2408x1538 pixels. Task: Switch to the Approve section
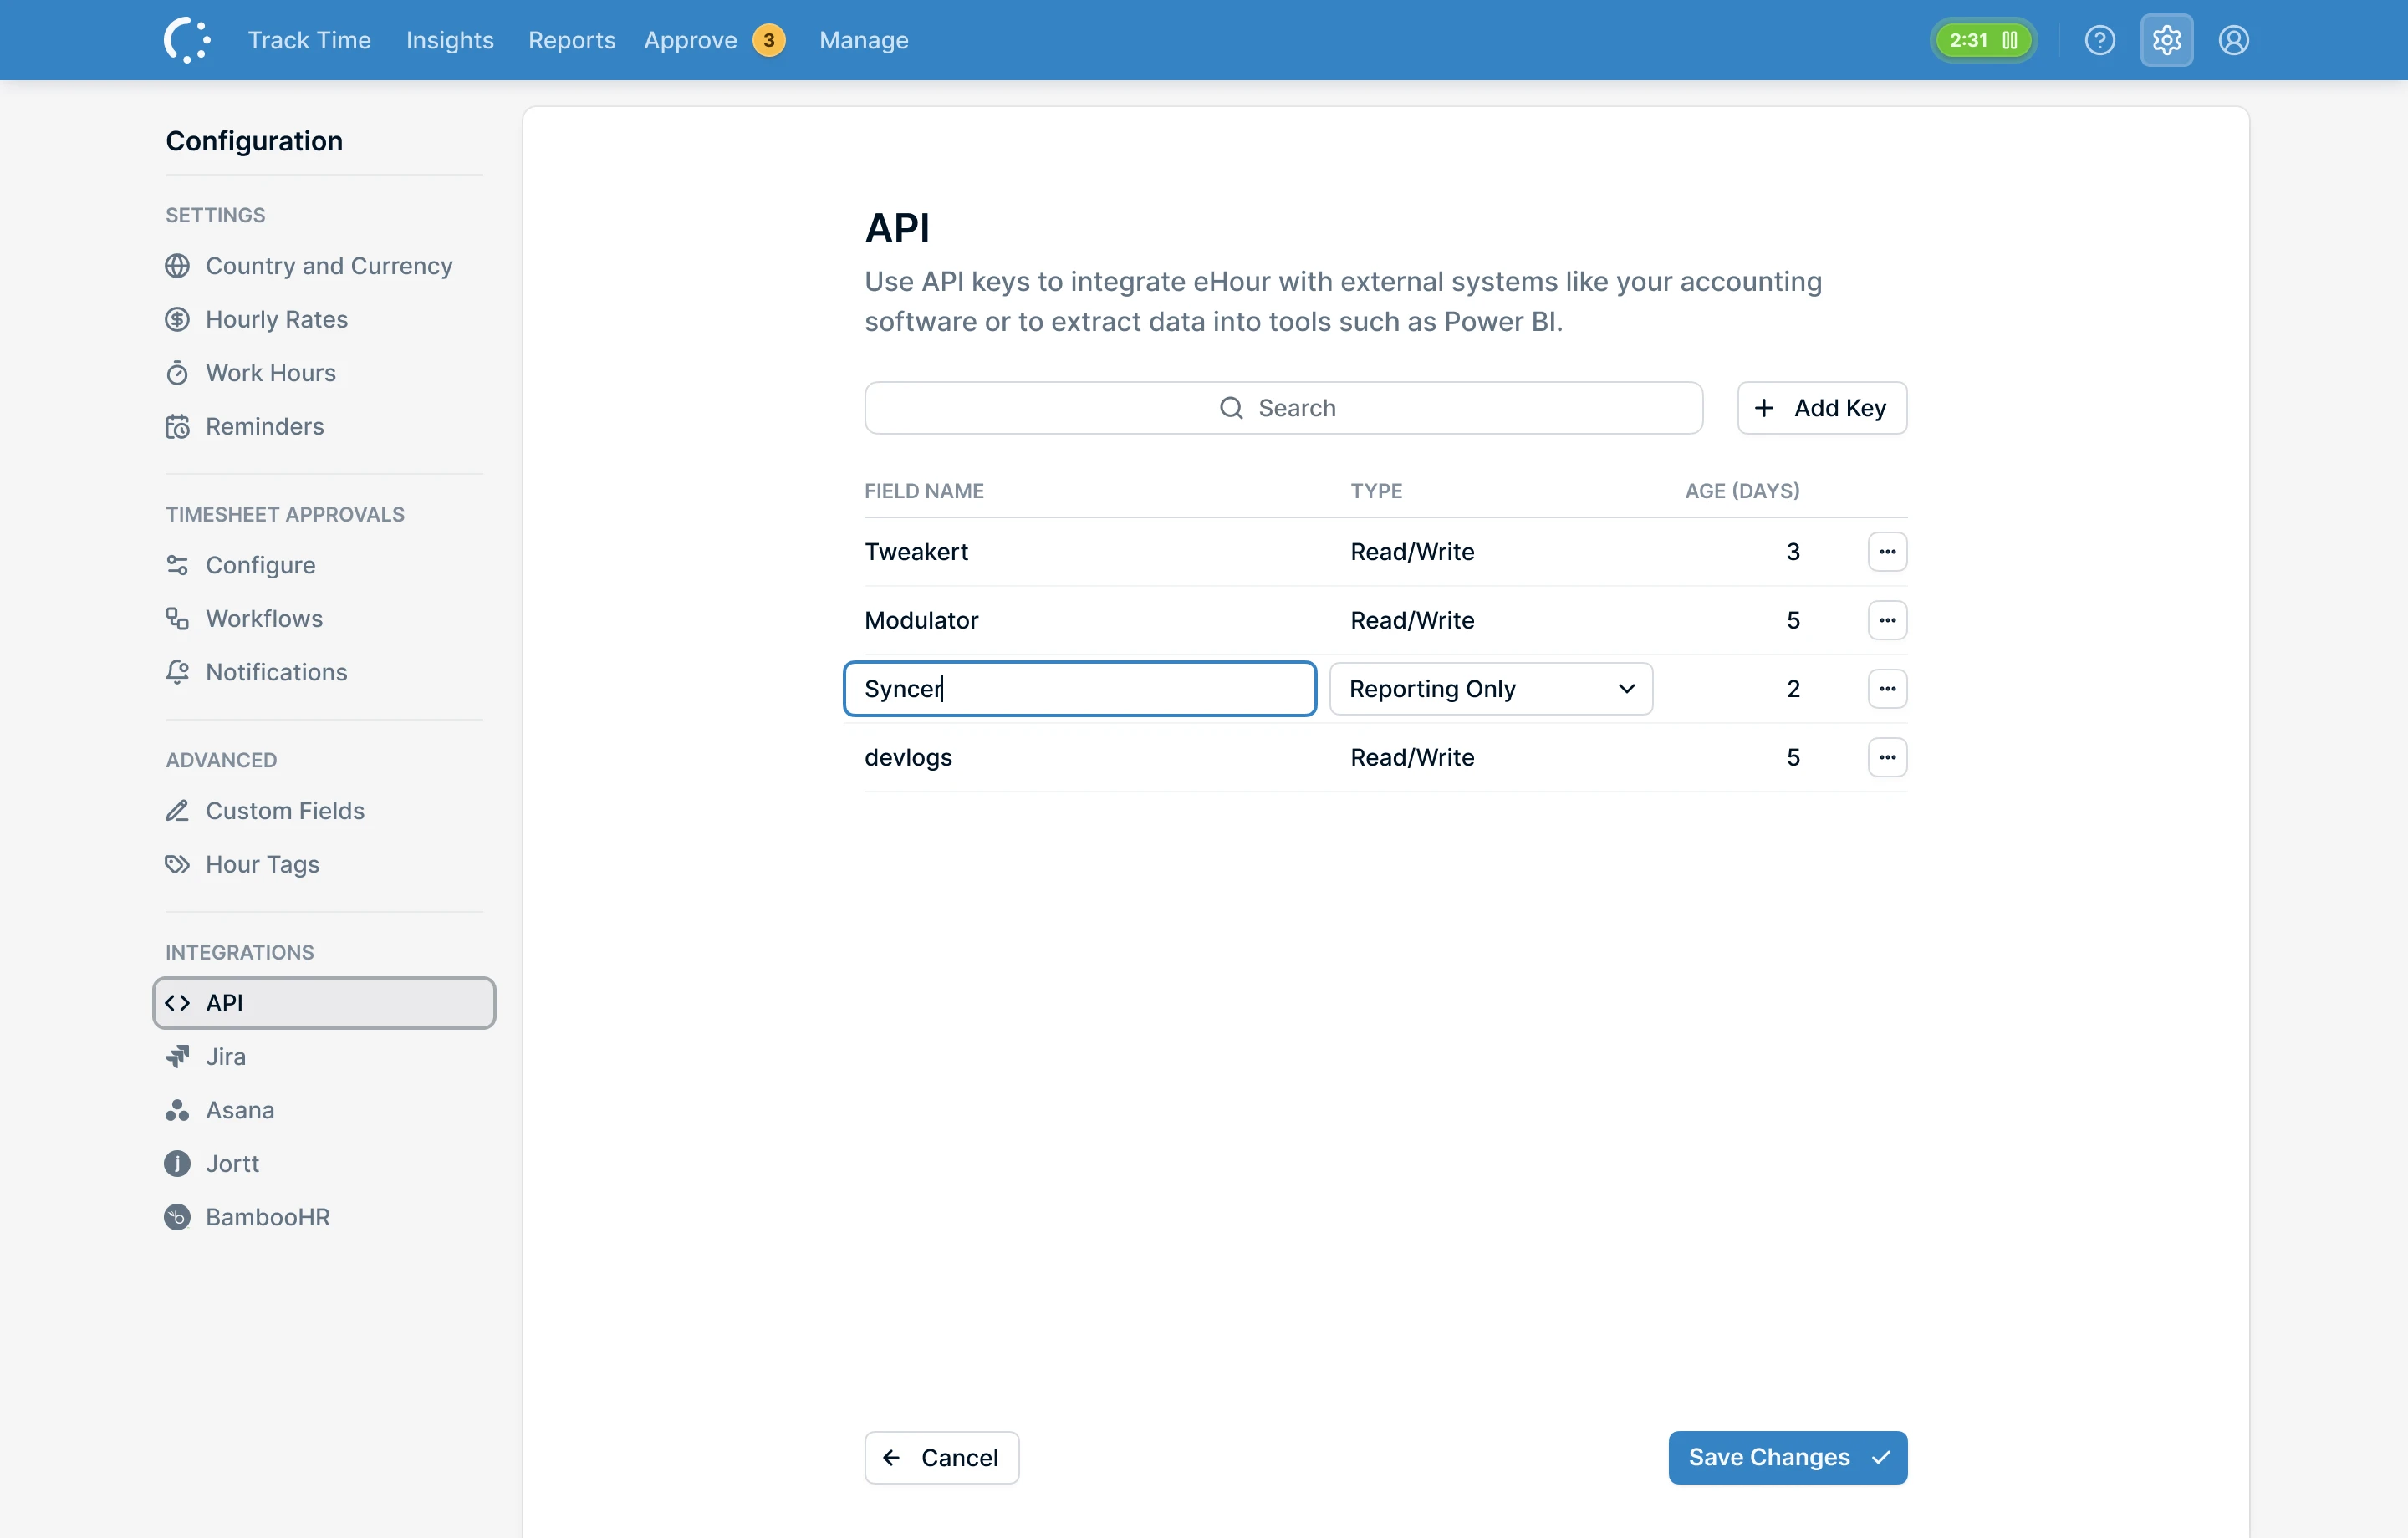click(690, 40)
